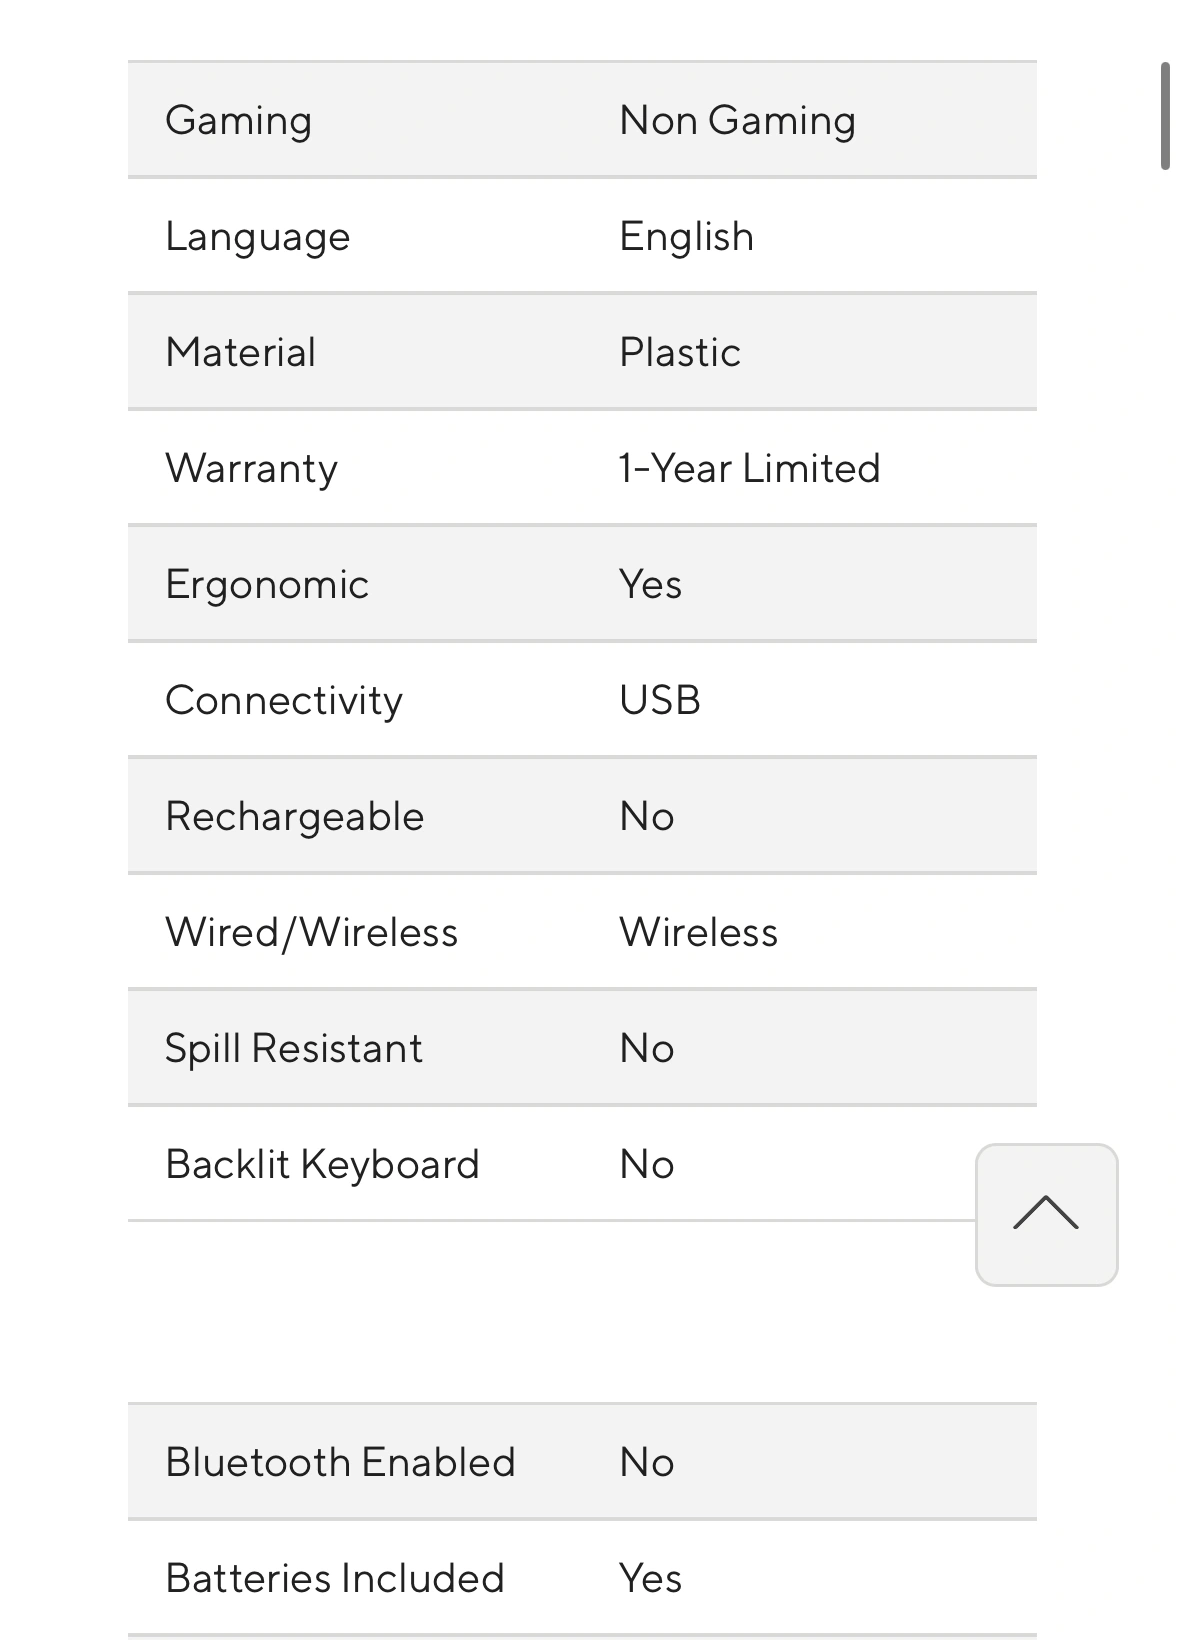Click the Bluetooth Enabled label
The width and height of the screenshot is (1179, 1640).
pyautogui.click(x=340, y=1463)
